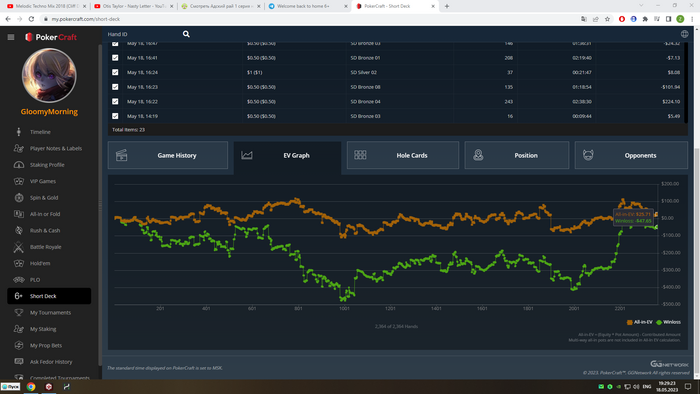Viewport: 700px width, 394px height.
Task: Click the VIP Games icon
Action: tap(19, 181)
